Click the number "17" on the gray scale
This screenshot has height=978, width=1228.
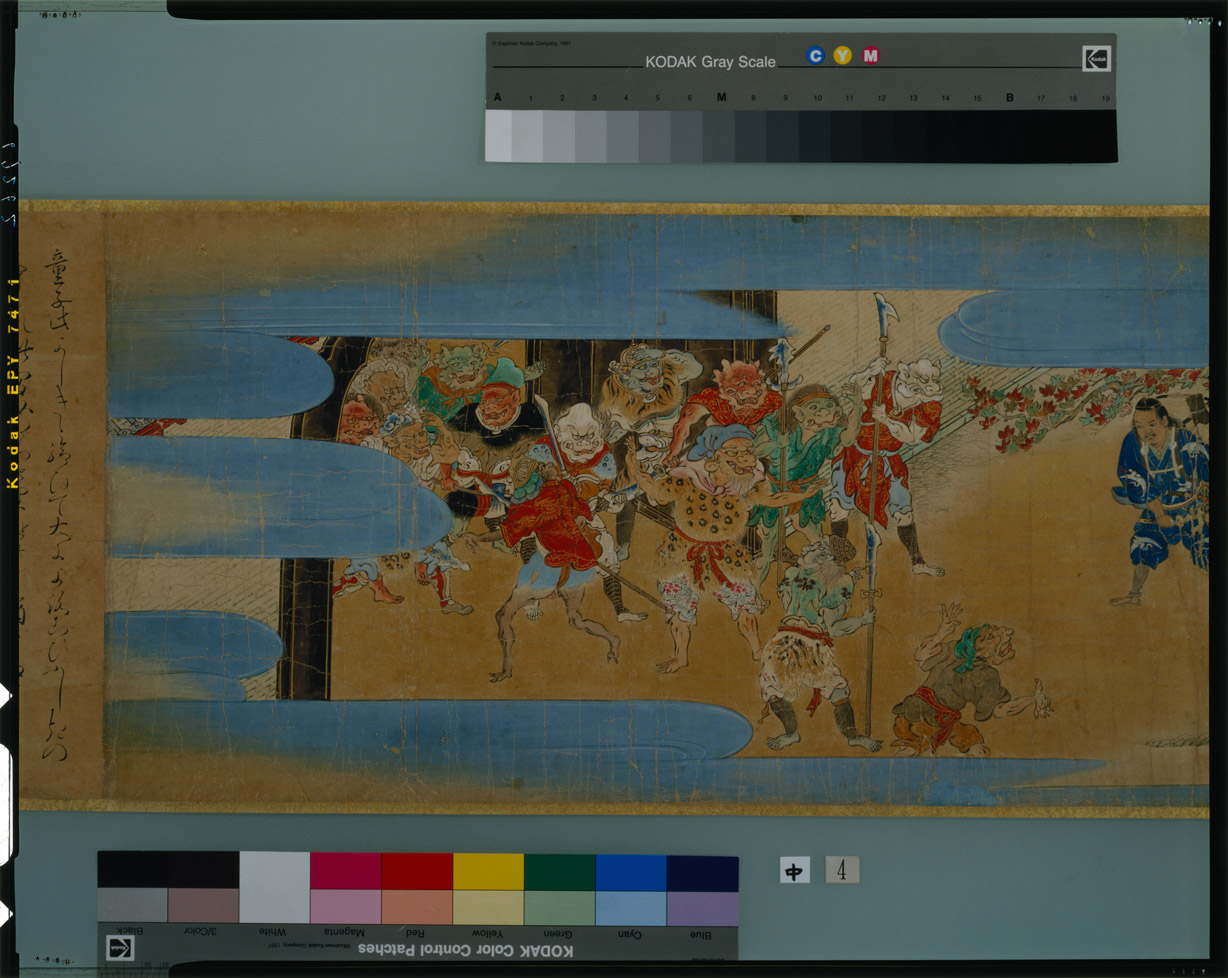[1041, 98]
